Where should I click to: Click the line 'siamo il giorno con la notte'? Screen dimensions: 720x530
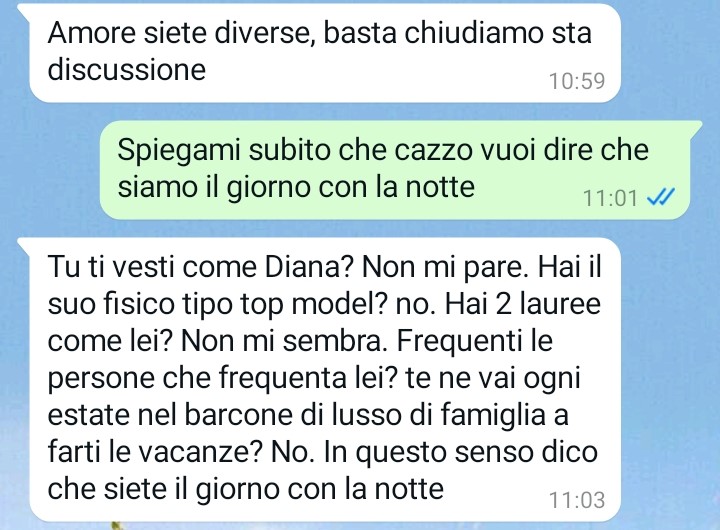[x=296, y=187]
